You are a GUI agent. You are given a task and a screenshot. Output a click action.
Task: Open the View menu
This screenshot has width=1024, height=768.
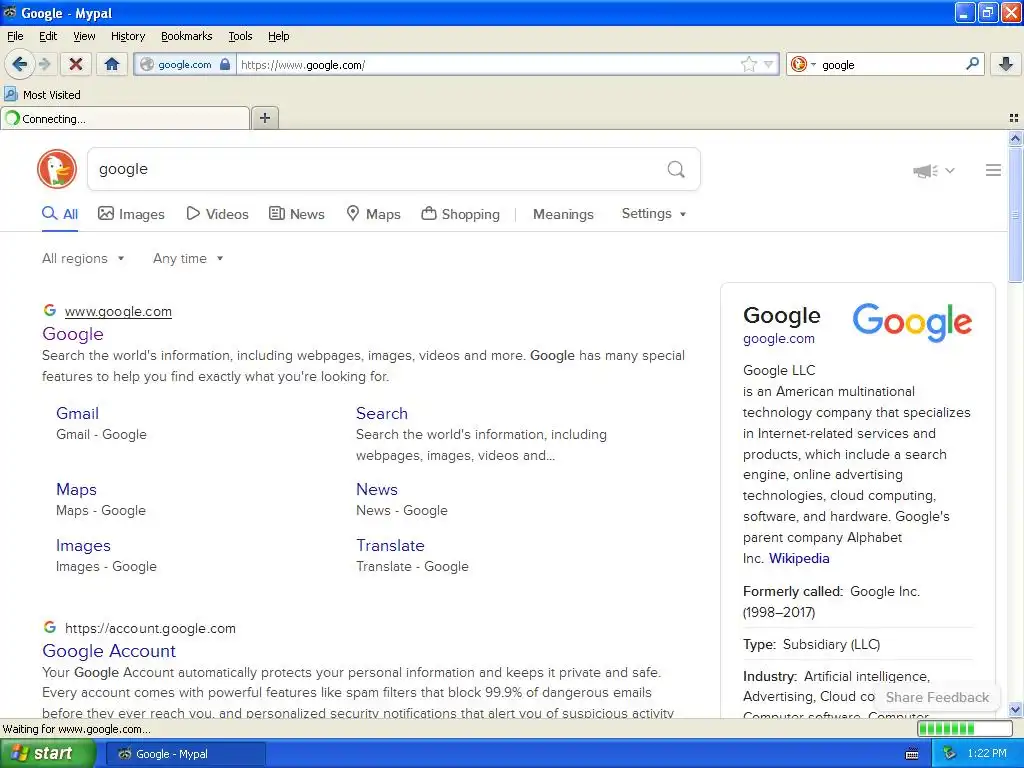(x=84, y=36)
